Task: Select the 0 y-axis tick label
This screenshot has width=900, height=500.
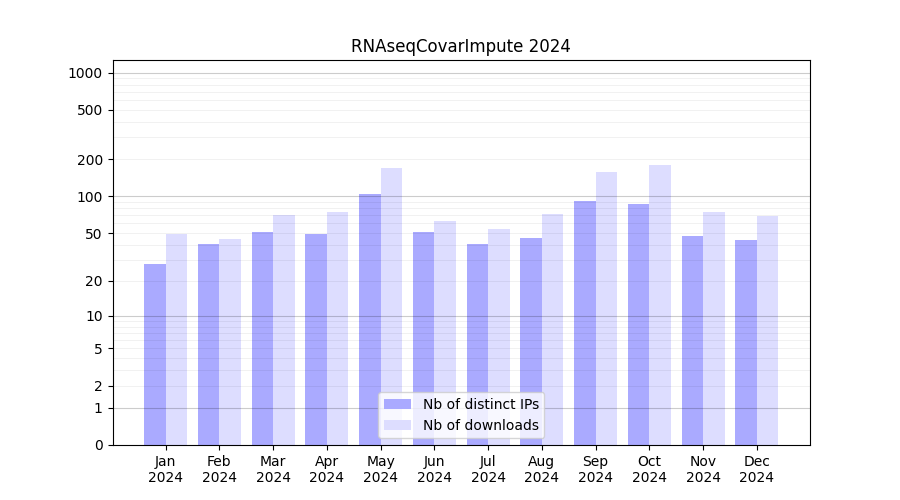Action: pyautogui.click(x=98, y=445)
